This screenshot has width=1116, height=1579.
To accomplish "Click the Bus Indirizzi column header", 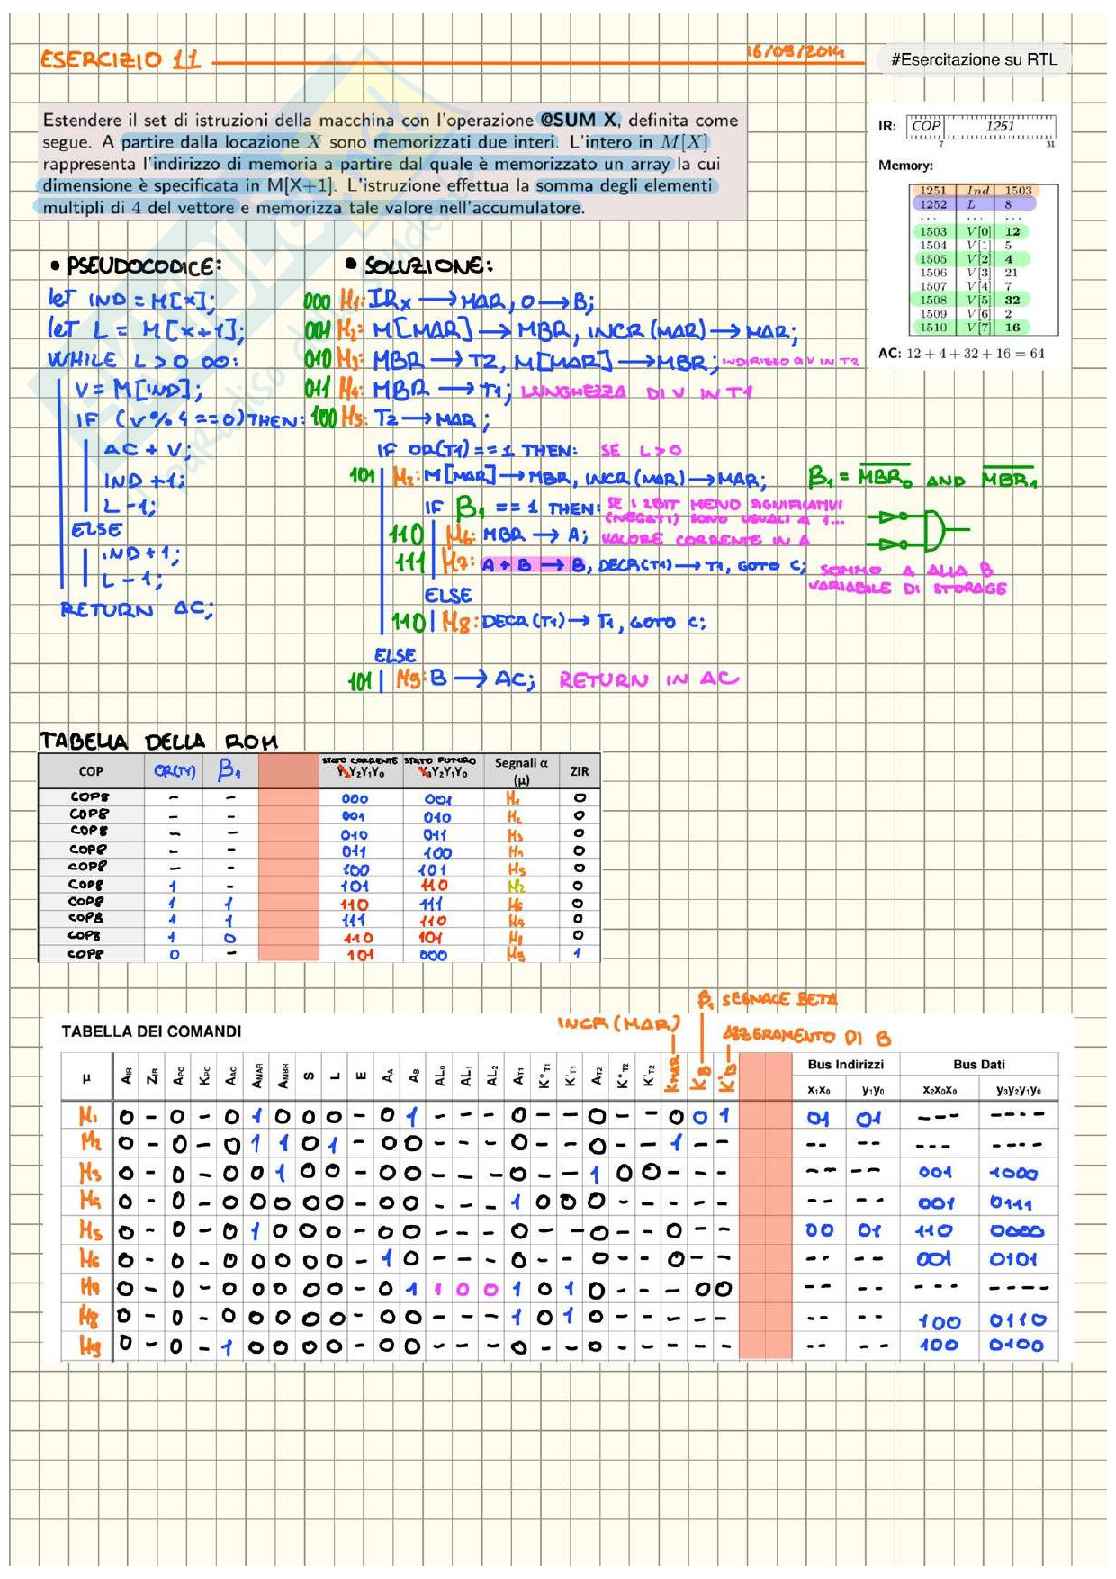I will 846,1064.
